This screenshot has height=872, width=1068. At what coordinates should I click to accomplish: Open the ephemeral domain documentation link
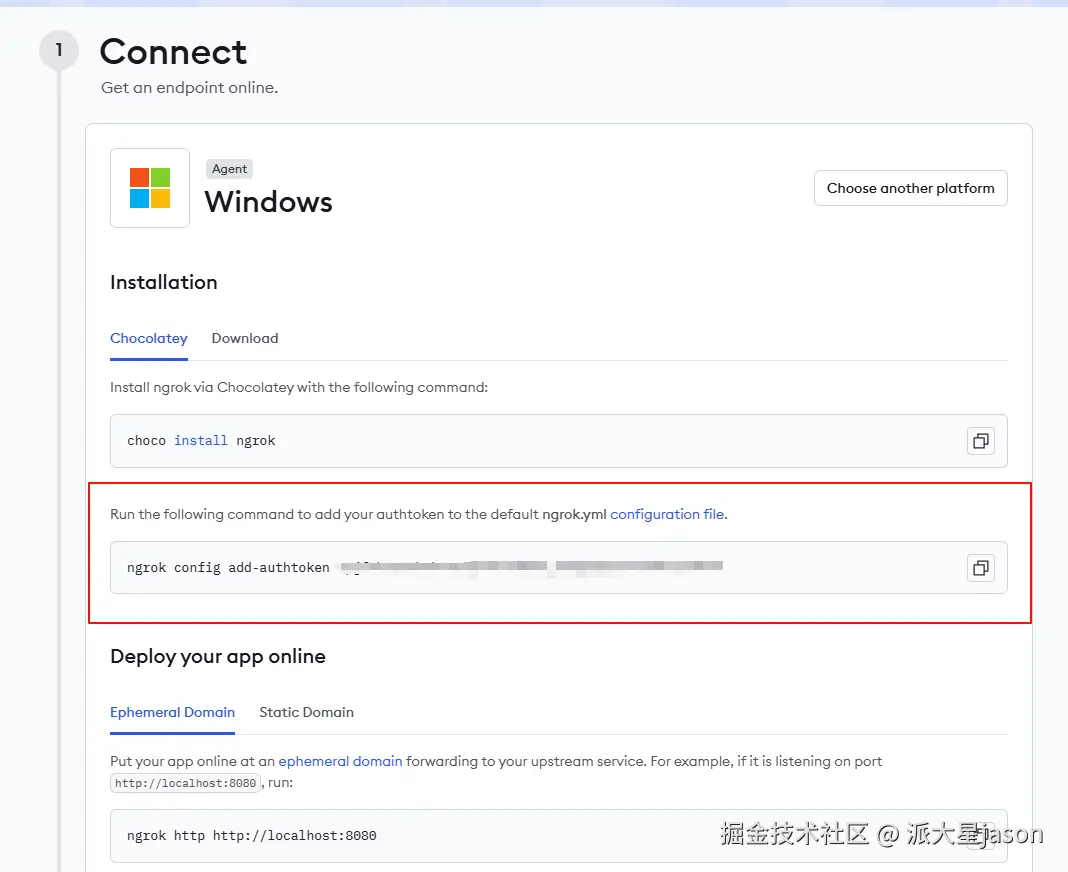[340, 761]
